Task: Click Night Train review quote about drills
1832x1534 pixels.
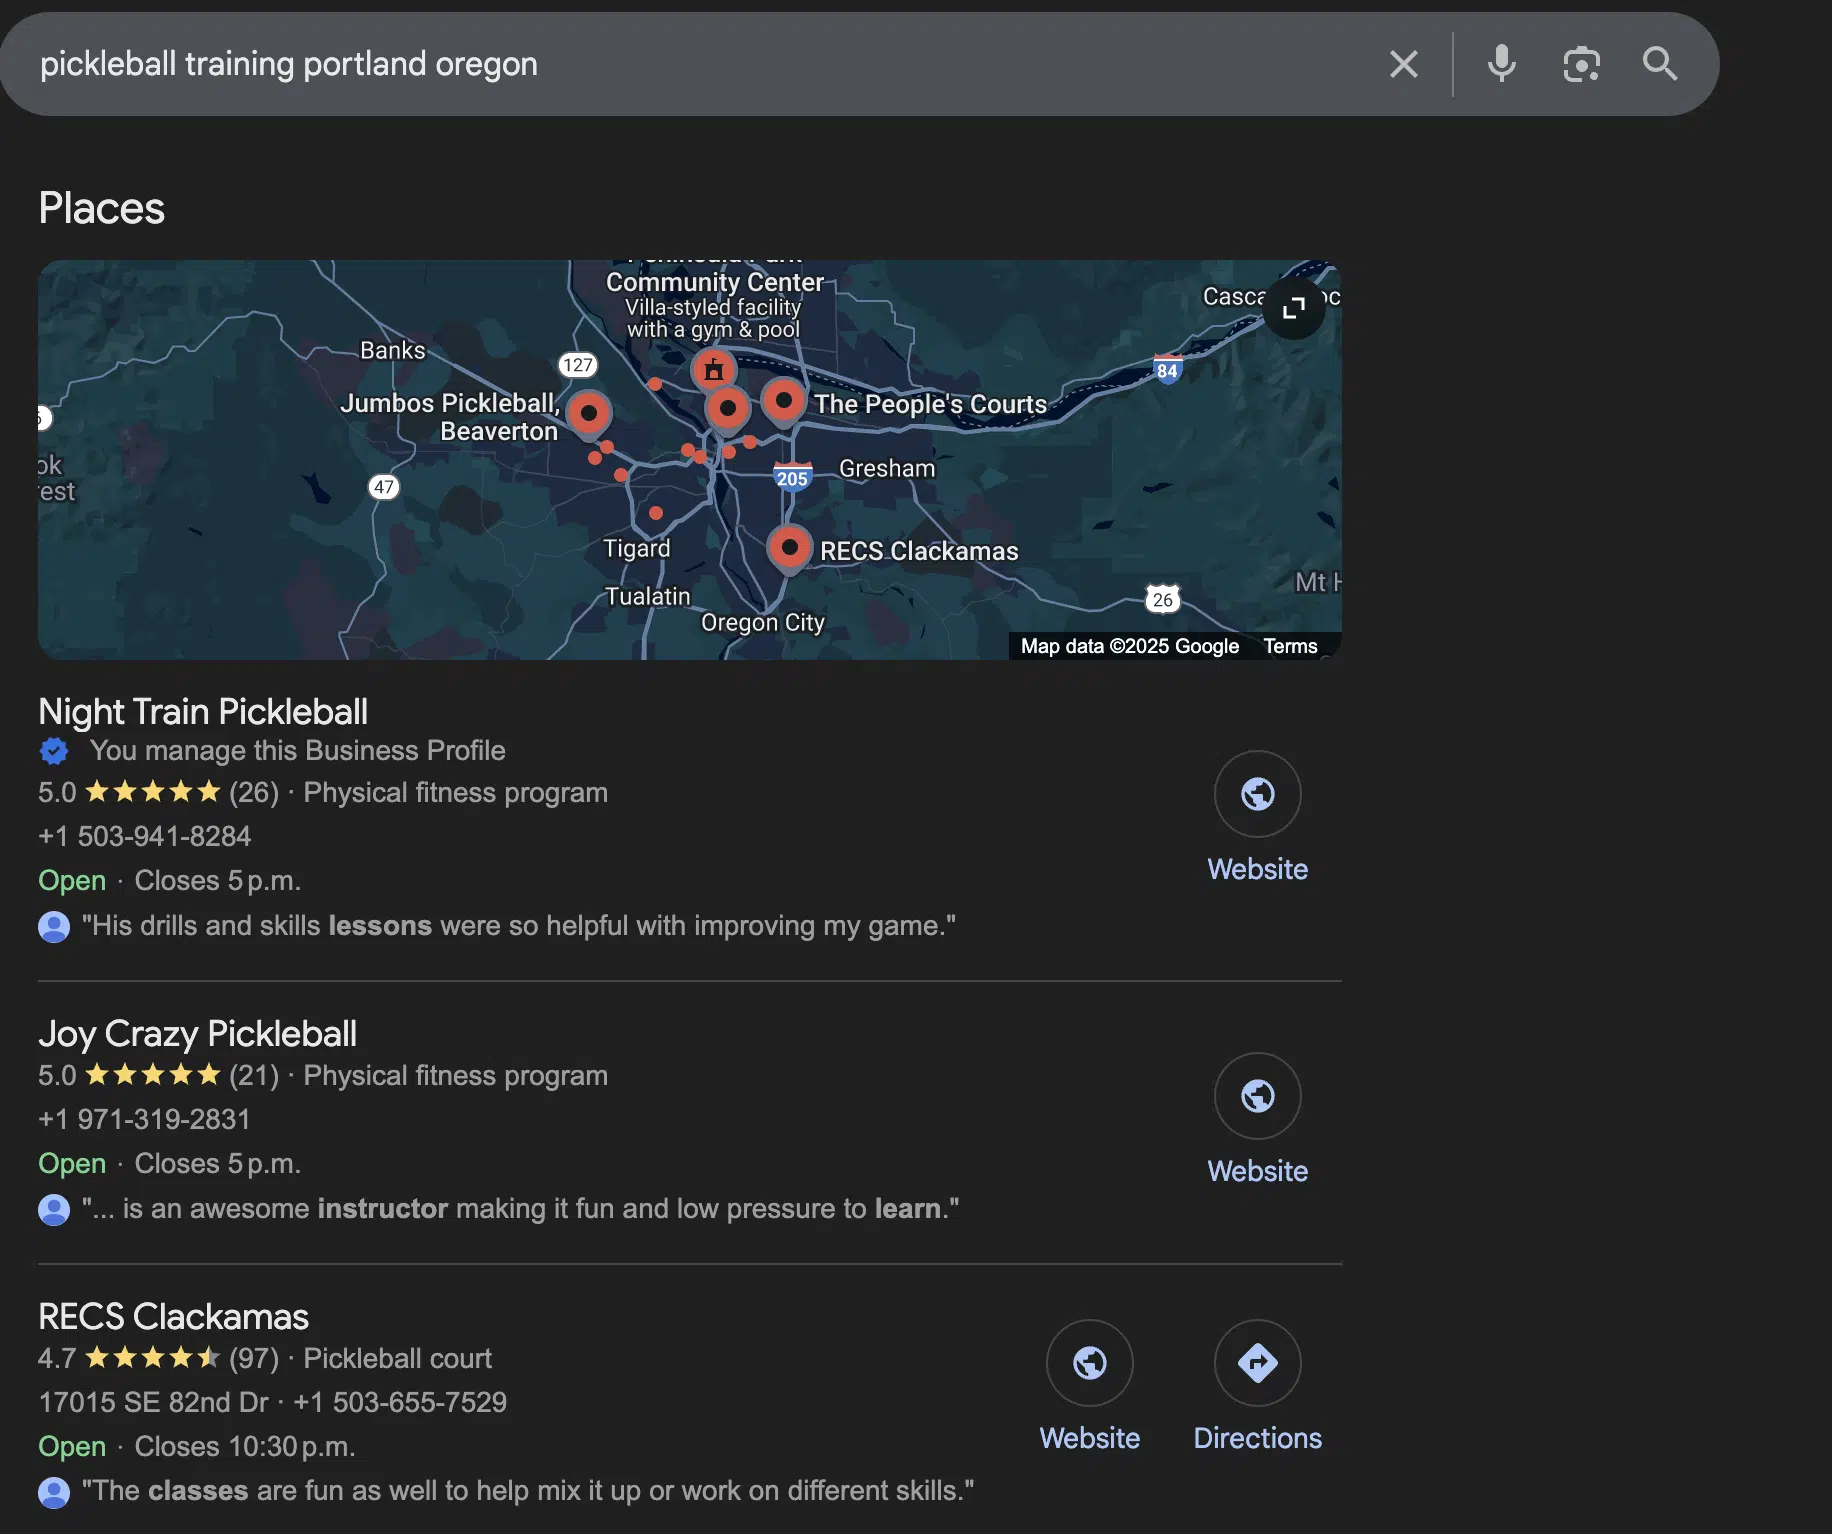Action: pyautogui.click(x=518, y=926)
